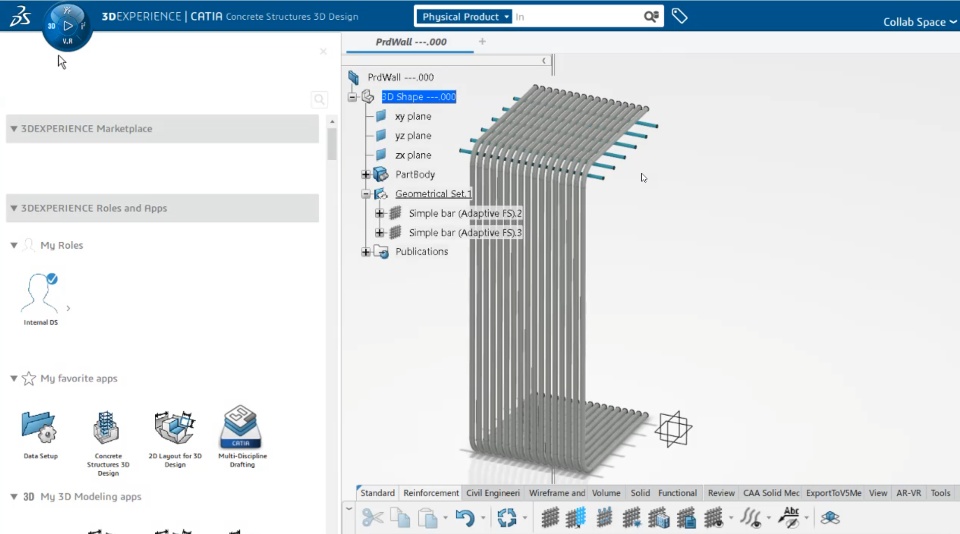Click the Paste icon in toolbar
The width and height of the screenshot is (960, 534).
[x=427, y=518]
